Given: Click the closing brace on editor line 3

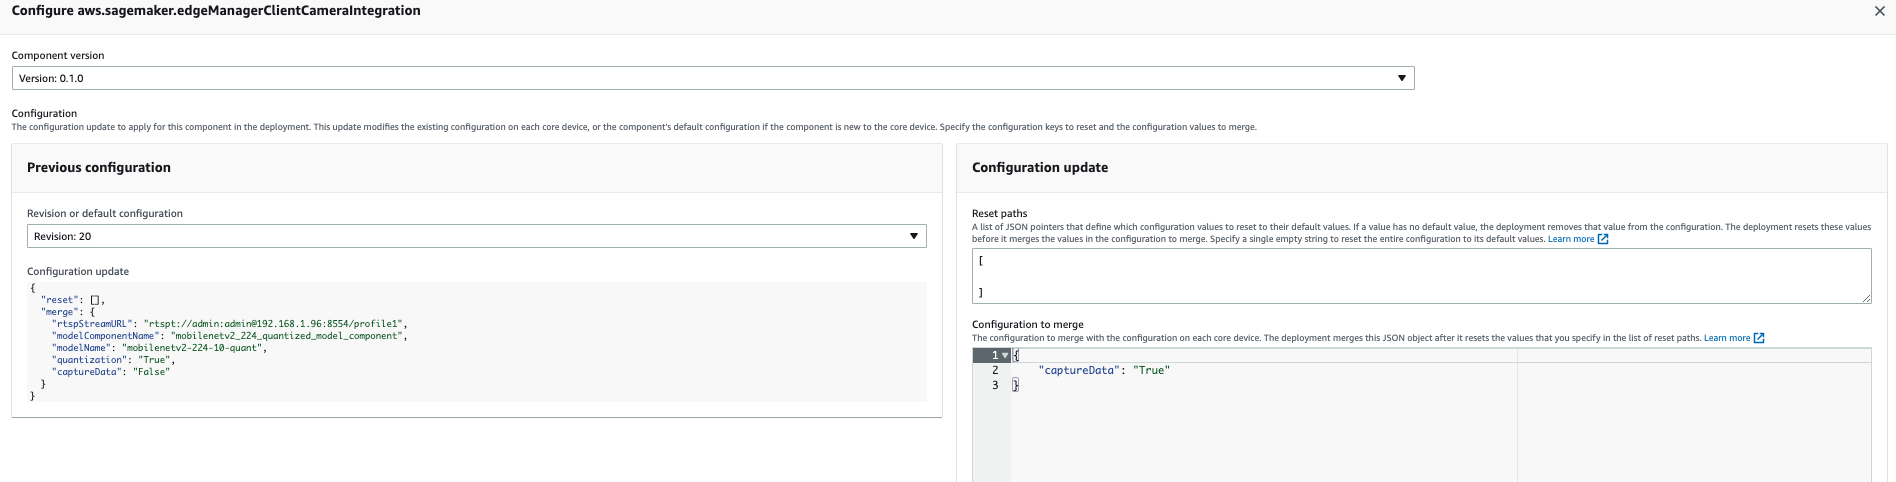Looking at the screenshot, I should pyautogui.click(x=1015, y=385).
